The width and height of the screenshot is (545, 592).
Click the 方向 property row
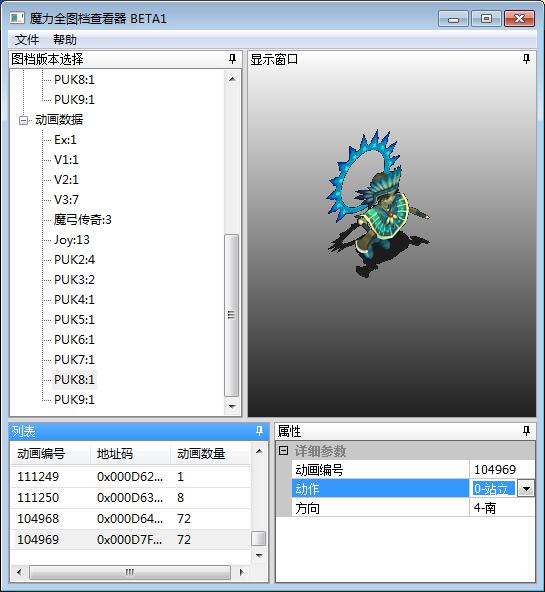413,508
